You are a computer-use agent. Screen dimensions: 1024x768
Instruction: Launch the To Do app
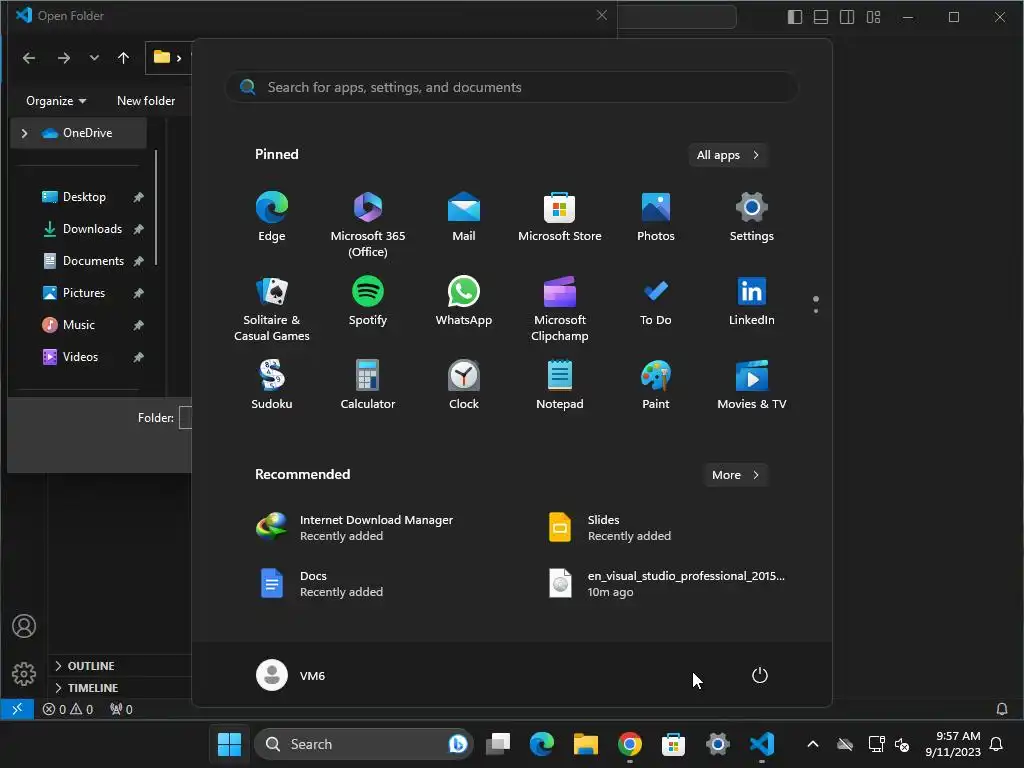(656, 301)
